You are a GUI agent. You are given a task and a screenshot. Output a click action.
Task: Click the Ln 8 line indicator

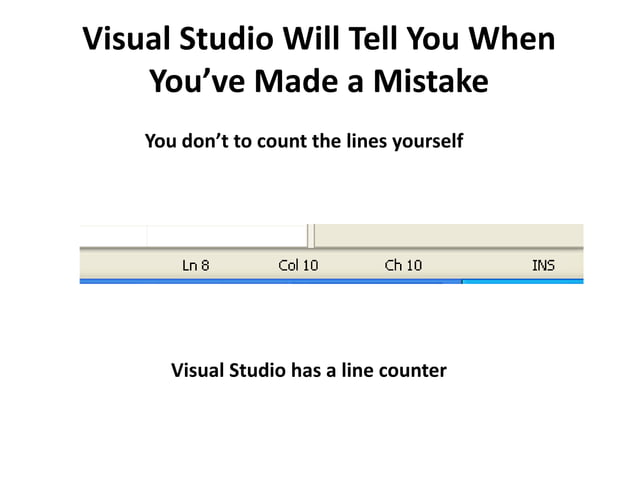click(195, 265)
